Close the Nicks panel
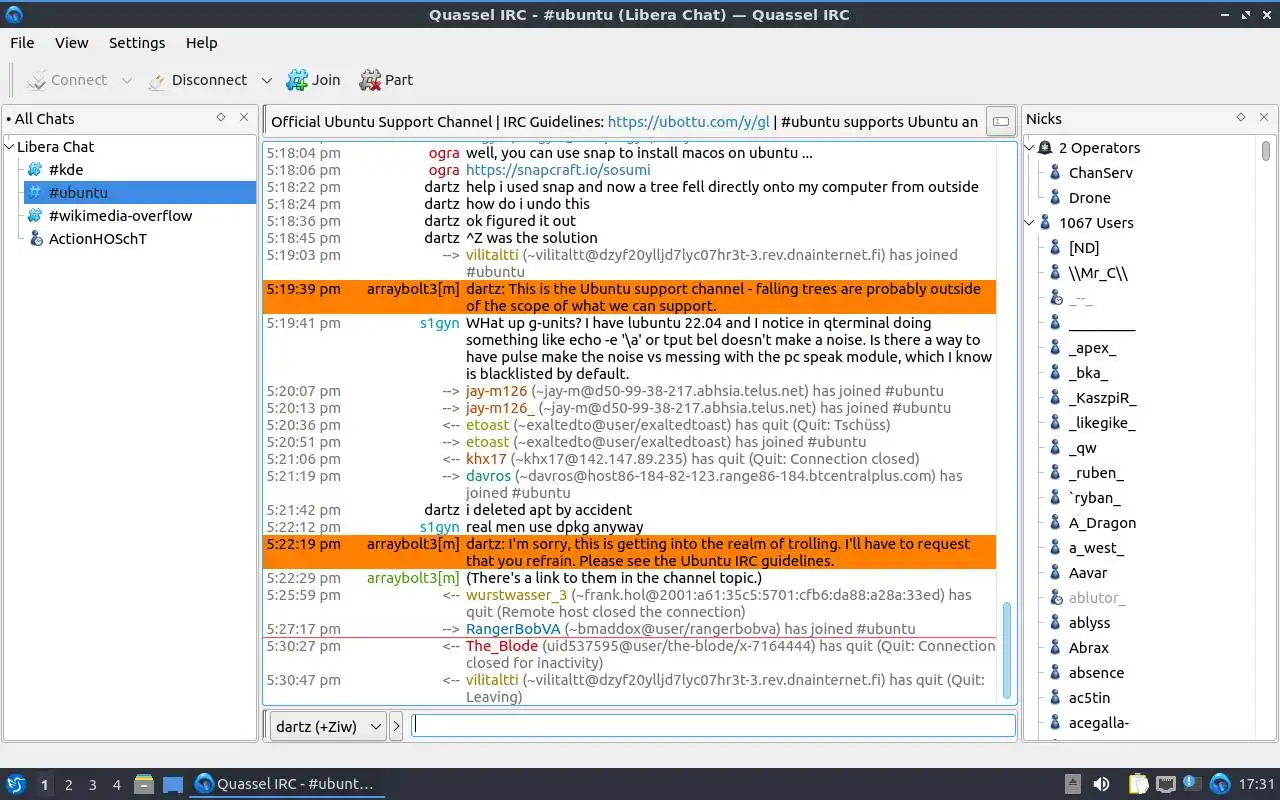 click(x=1263, y=118)
